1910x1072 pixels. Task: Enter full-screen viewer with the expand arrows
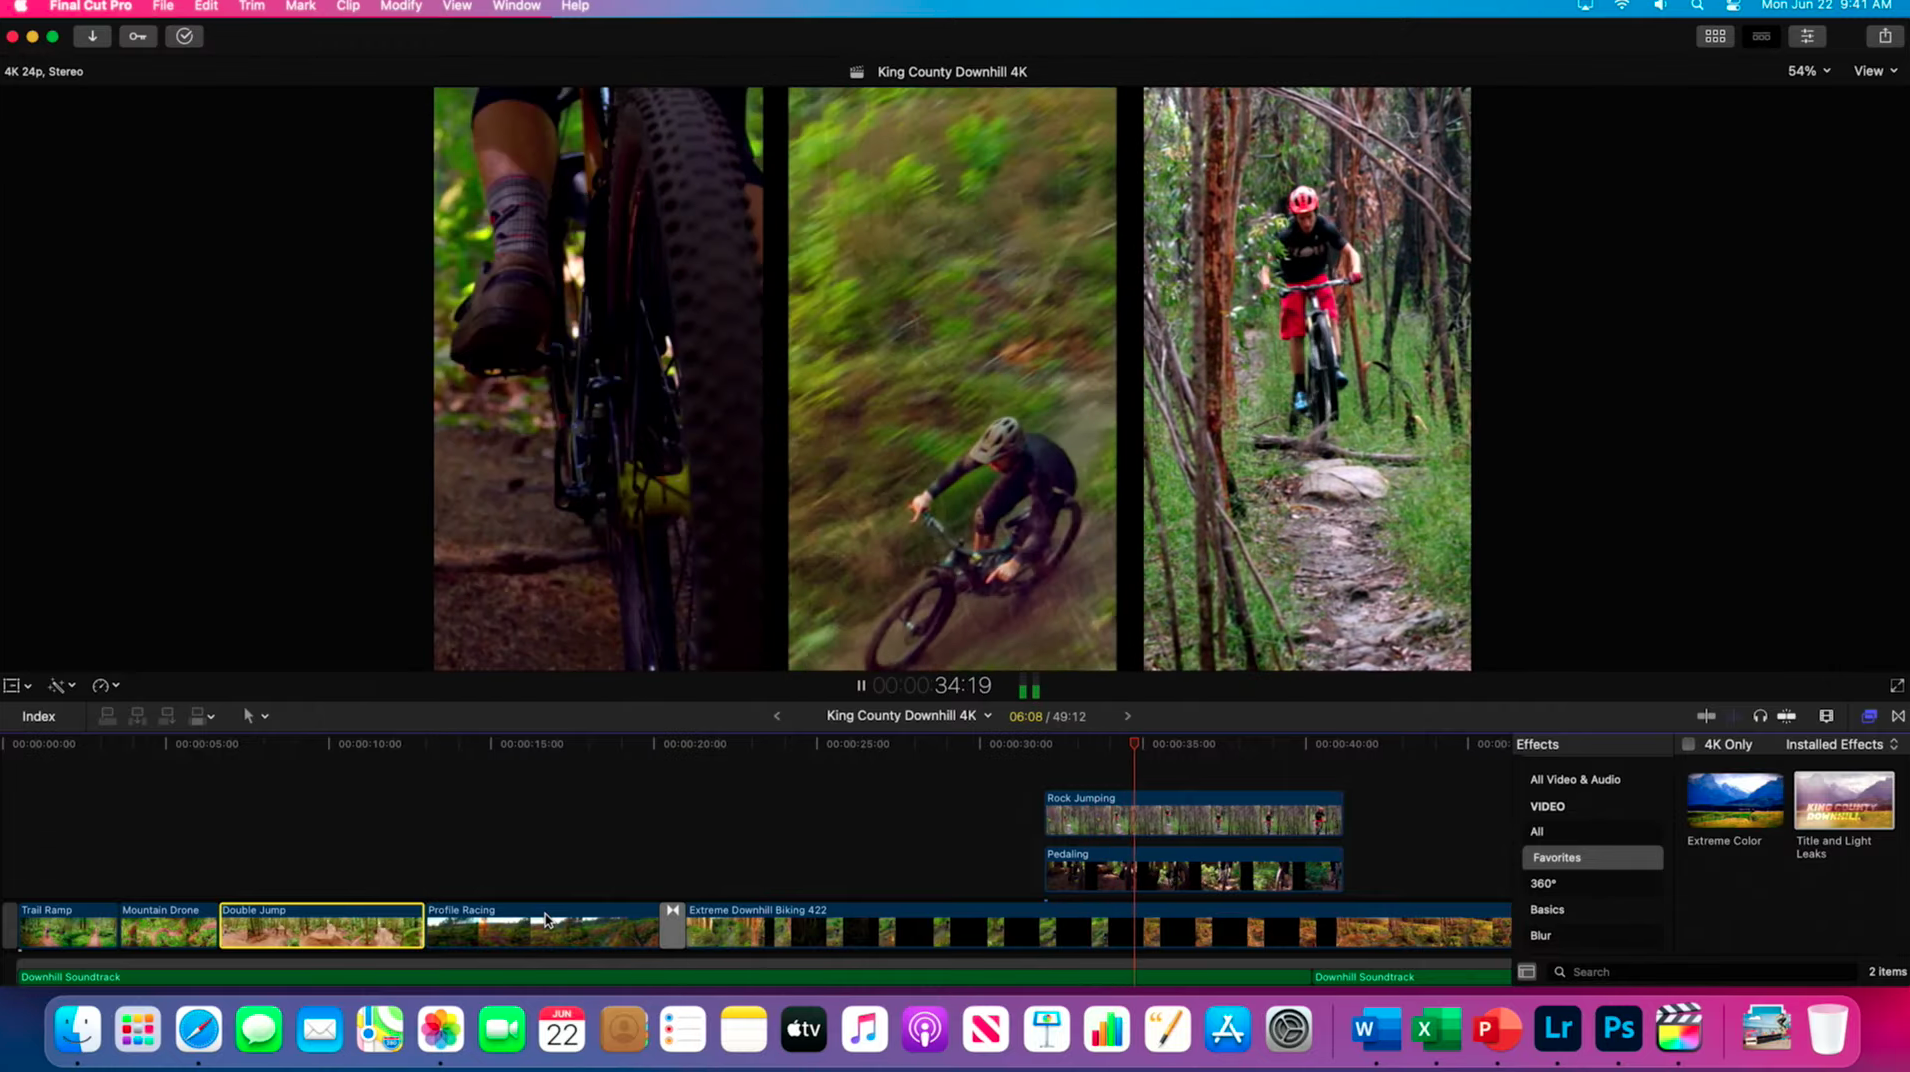pyautogui.click(x=1897, y=686)
